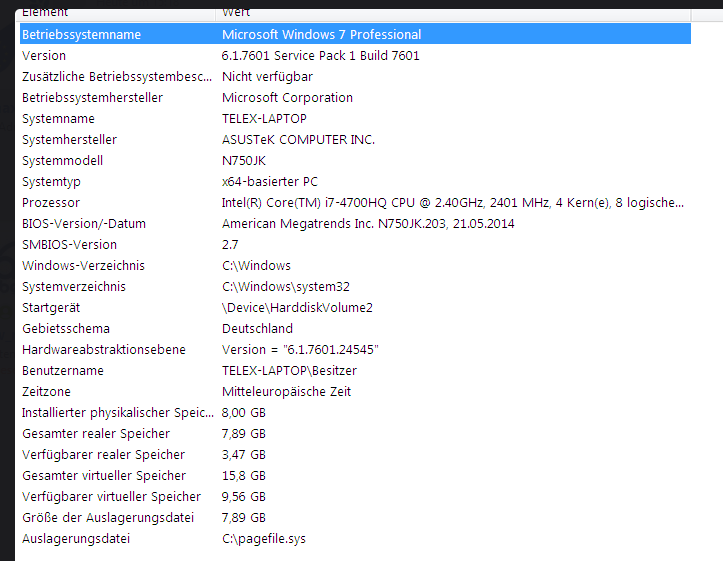Select 'Gesamter virtueller Speicher' row
This screenshot has width=723, height=561.
(x=355, y=476)
